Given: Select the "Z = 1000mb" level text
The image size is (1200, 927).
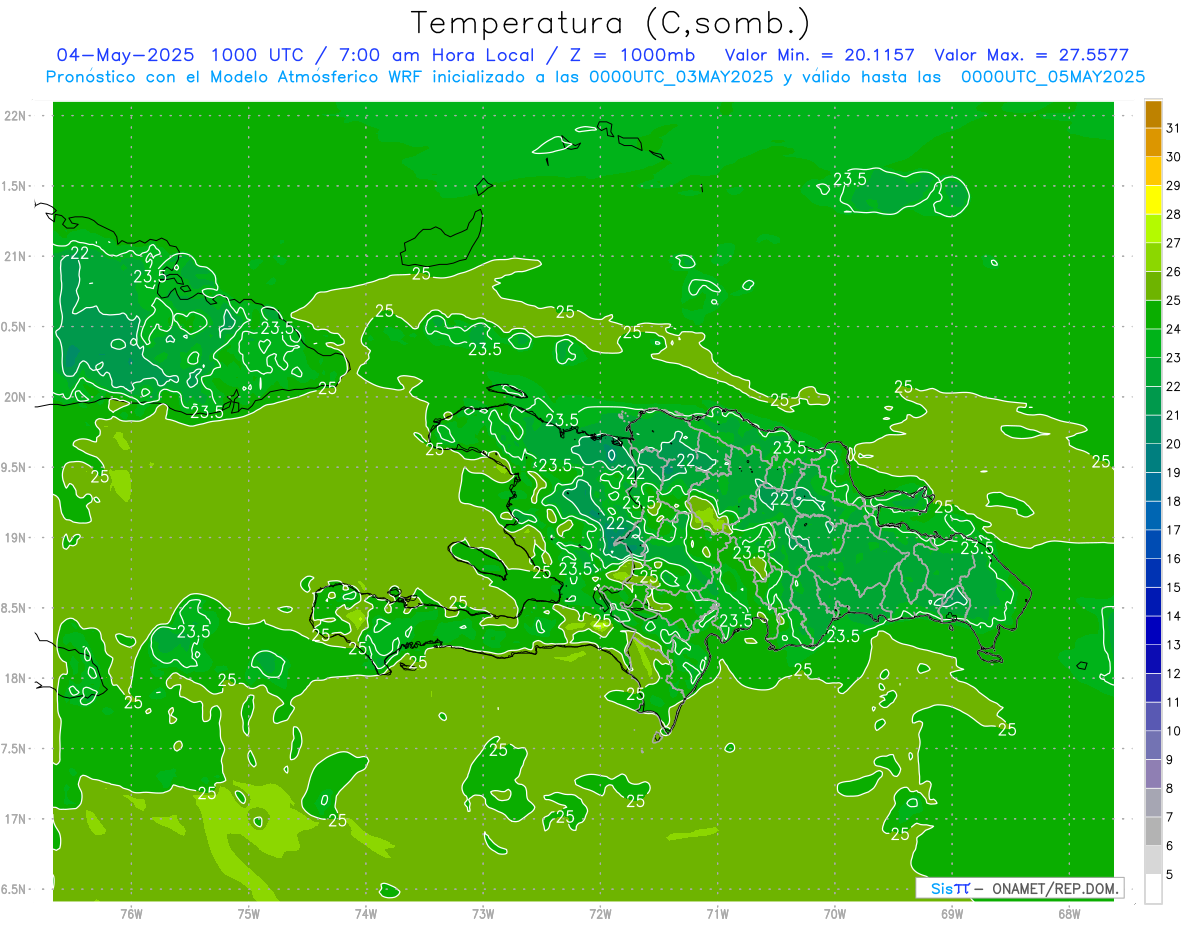Looking at the screenshot, I should pos(632,55).
